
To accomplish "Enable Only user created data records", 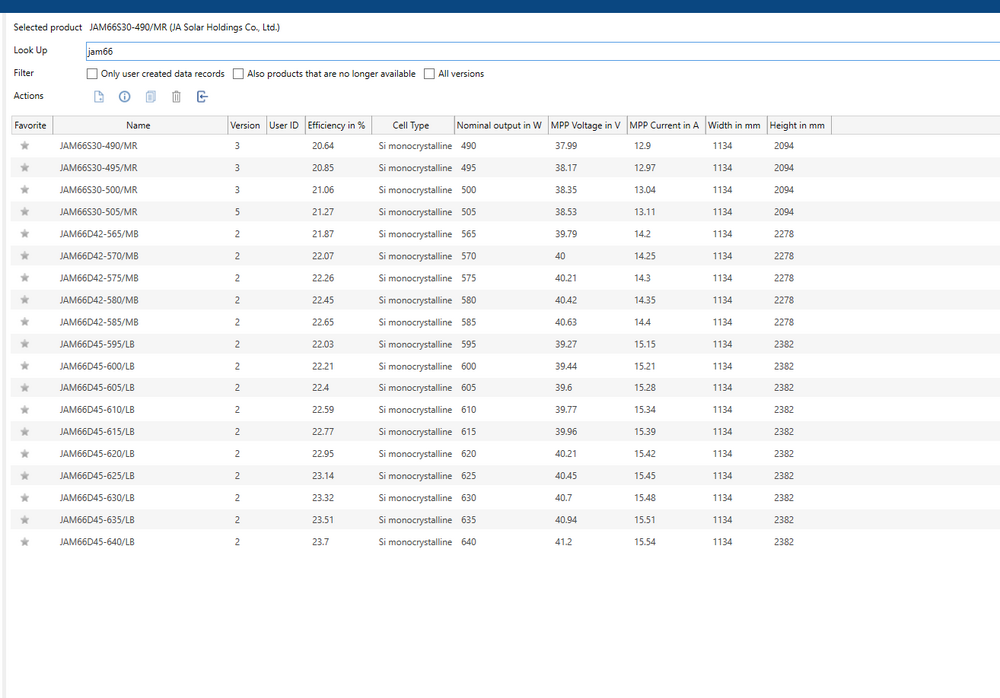I will tap(93, 74).
